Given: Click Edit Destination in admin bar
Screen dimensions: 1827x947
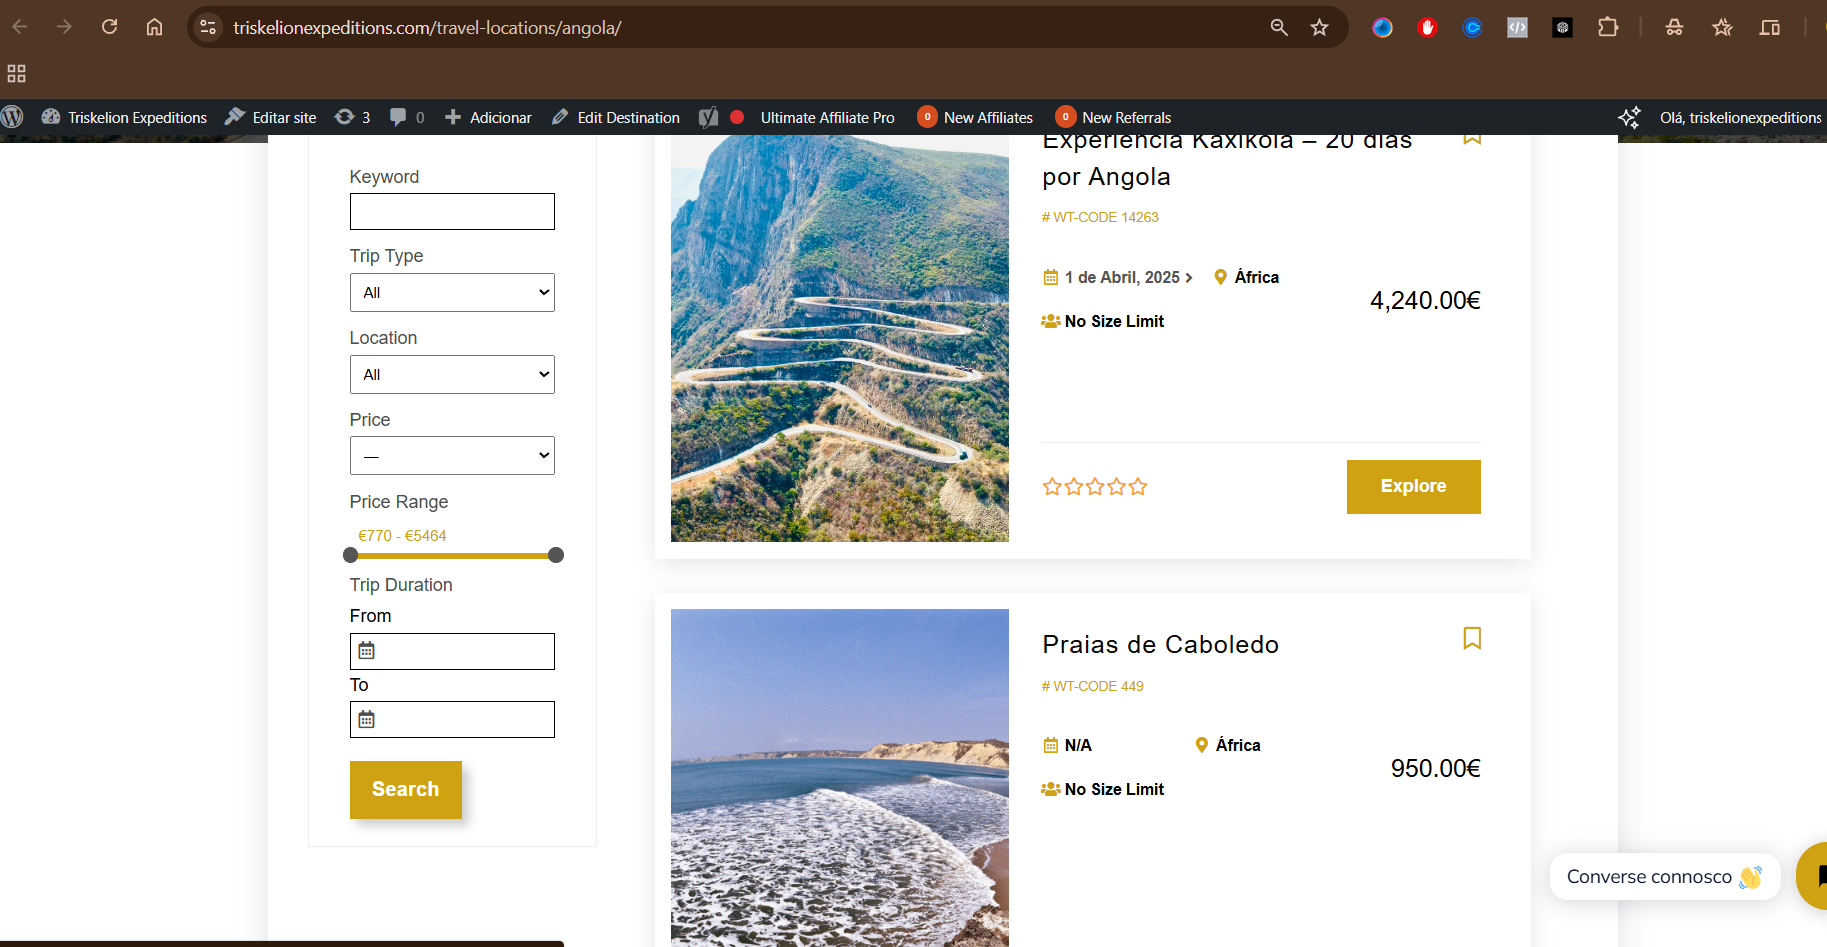Looking at the screenshot, I should [x=616, y=117].
